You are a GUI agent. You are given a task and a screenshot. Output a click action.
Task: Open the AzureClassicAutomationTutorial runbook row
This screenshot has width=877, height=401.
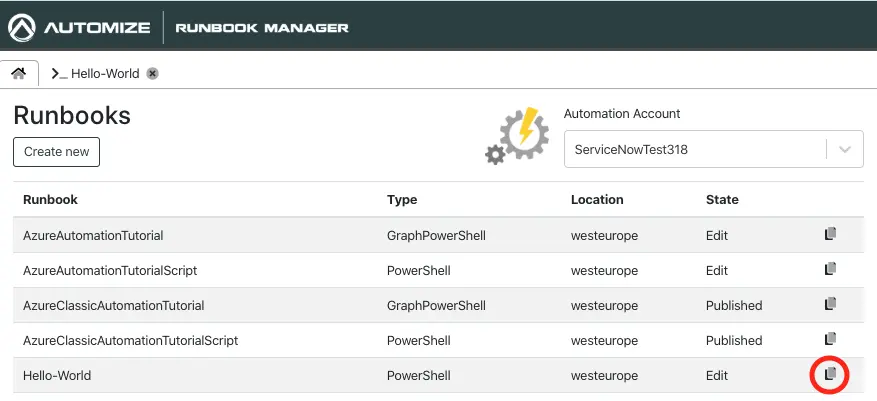[113, 306]
